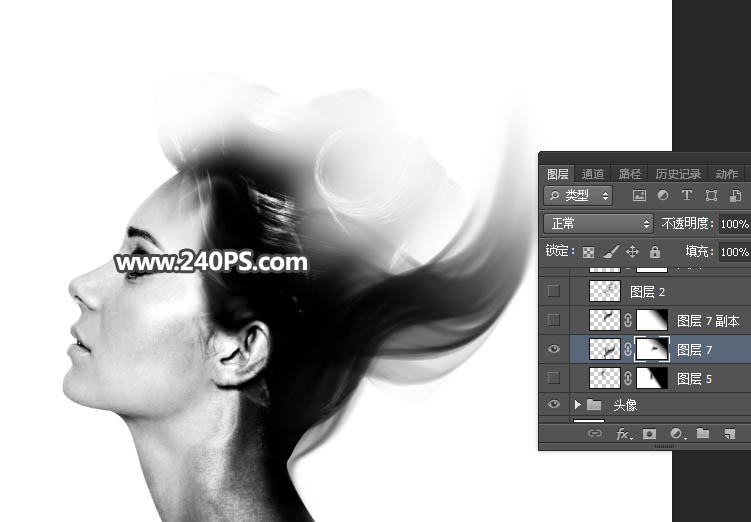Image resolution: width=751 pixels, height=522 pixels.
Task: Open the fx layer style menu
Action: point(623,434)
